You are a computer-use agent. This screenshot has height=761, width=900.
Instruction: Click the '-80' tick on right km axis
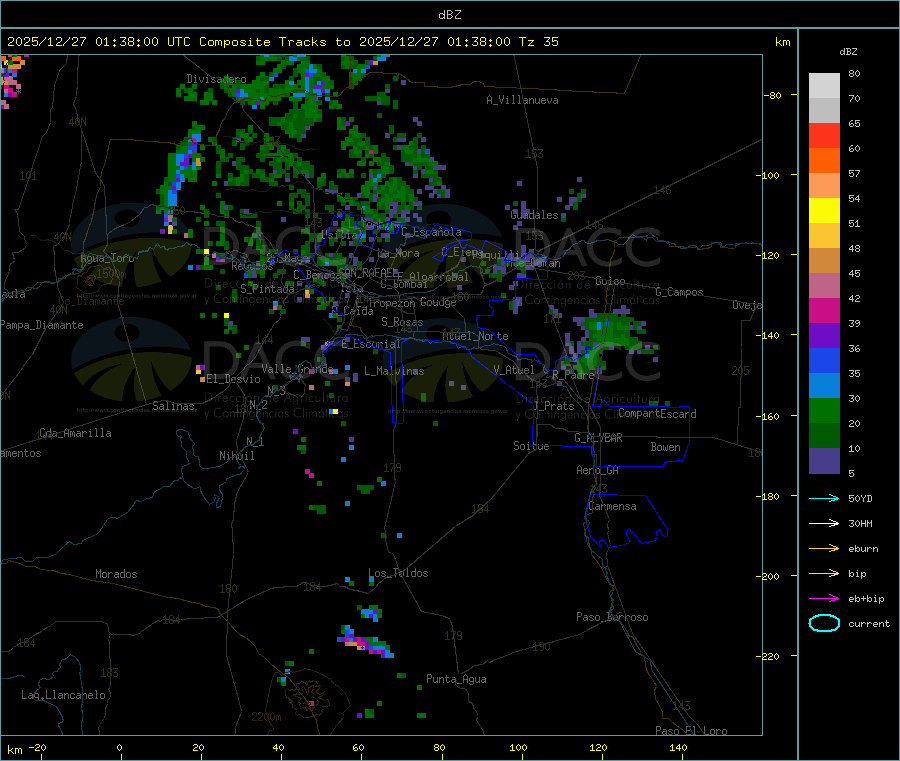tap(773, 95)
